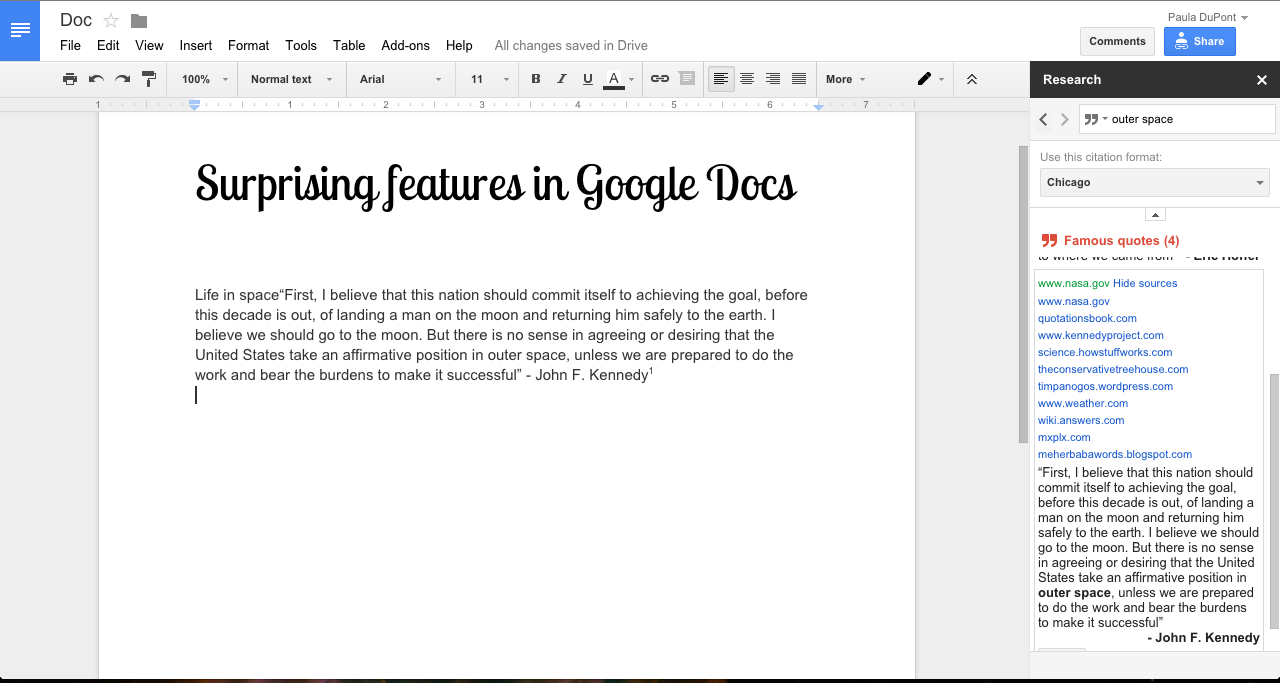1280x683 pixels.
Task: Toggle italic formatting
Action: pyautogui.click(x=562, y=79)
